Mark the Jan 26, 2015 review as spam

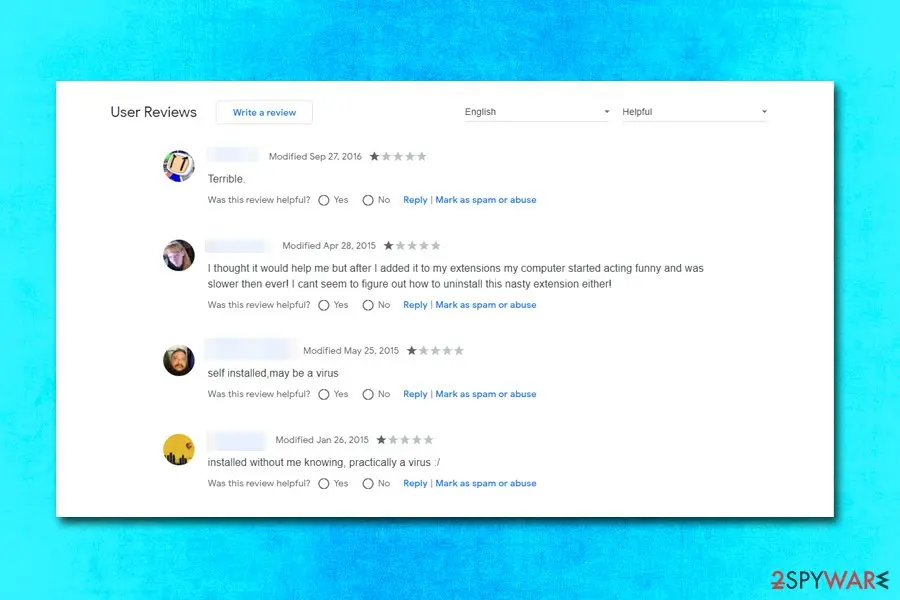point(486,483)
